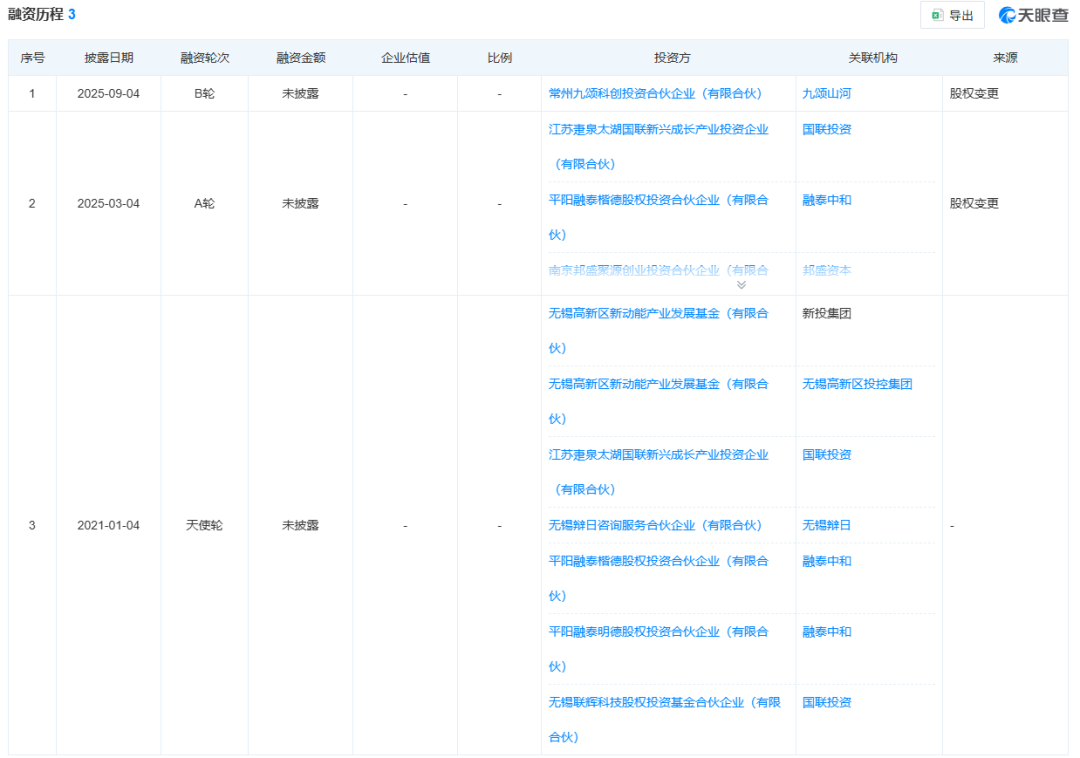Viewport: 1080px width, 758px height.
Task: Click the 投资方 column header
Action: click(x=672, y=58)
